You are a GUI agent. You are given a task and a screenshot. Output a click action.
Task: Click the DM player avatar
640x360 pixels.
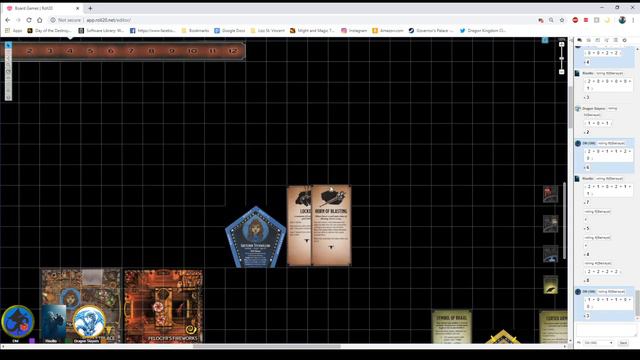[x=18, y=322]
